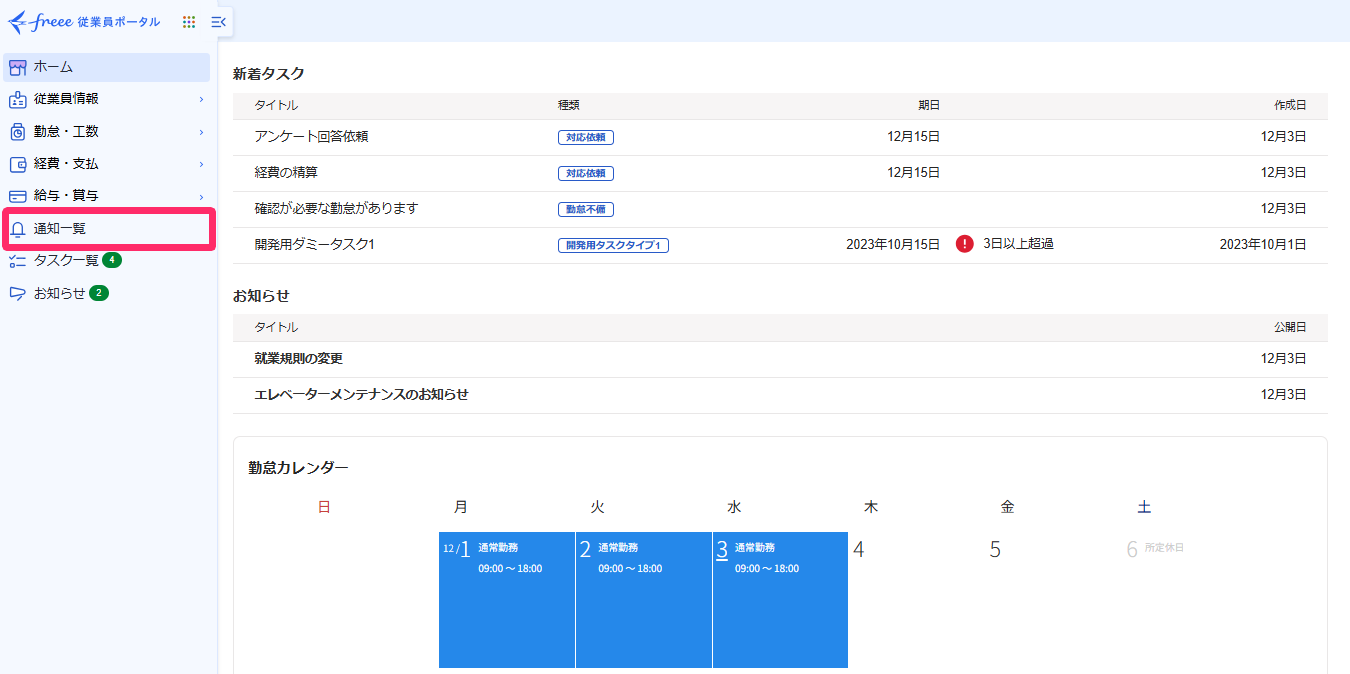The width and height of the screenshot is (1350, 674).
Task: Select the ホーム house icon
Action: click(x=17, y=67)
